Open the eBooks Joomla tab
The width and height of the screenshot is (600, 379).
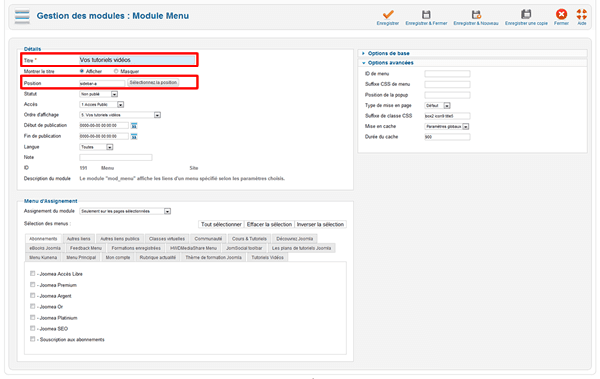point(45,248)
